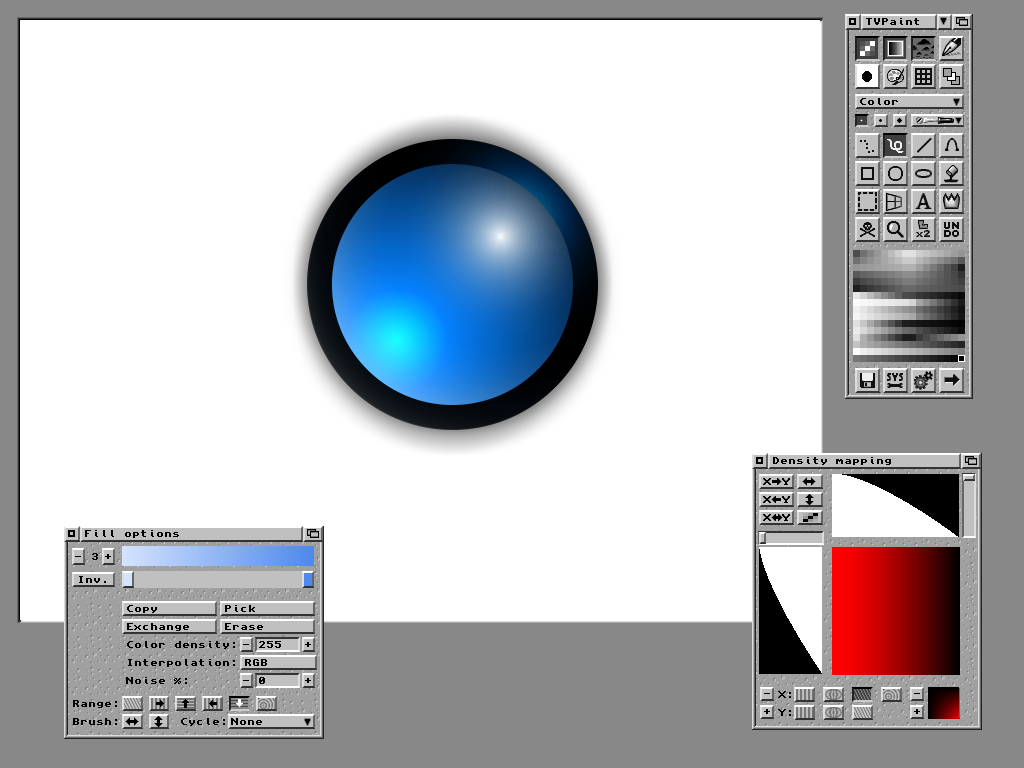Click the blue gradient end-color marker
Viewport: 1024px width, 768px height.
308,579
